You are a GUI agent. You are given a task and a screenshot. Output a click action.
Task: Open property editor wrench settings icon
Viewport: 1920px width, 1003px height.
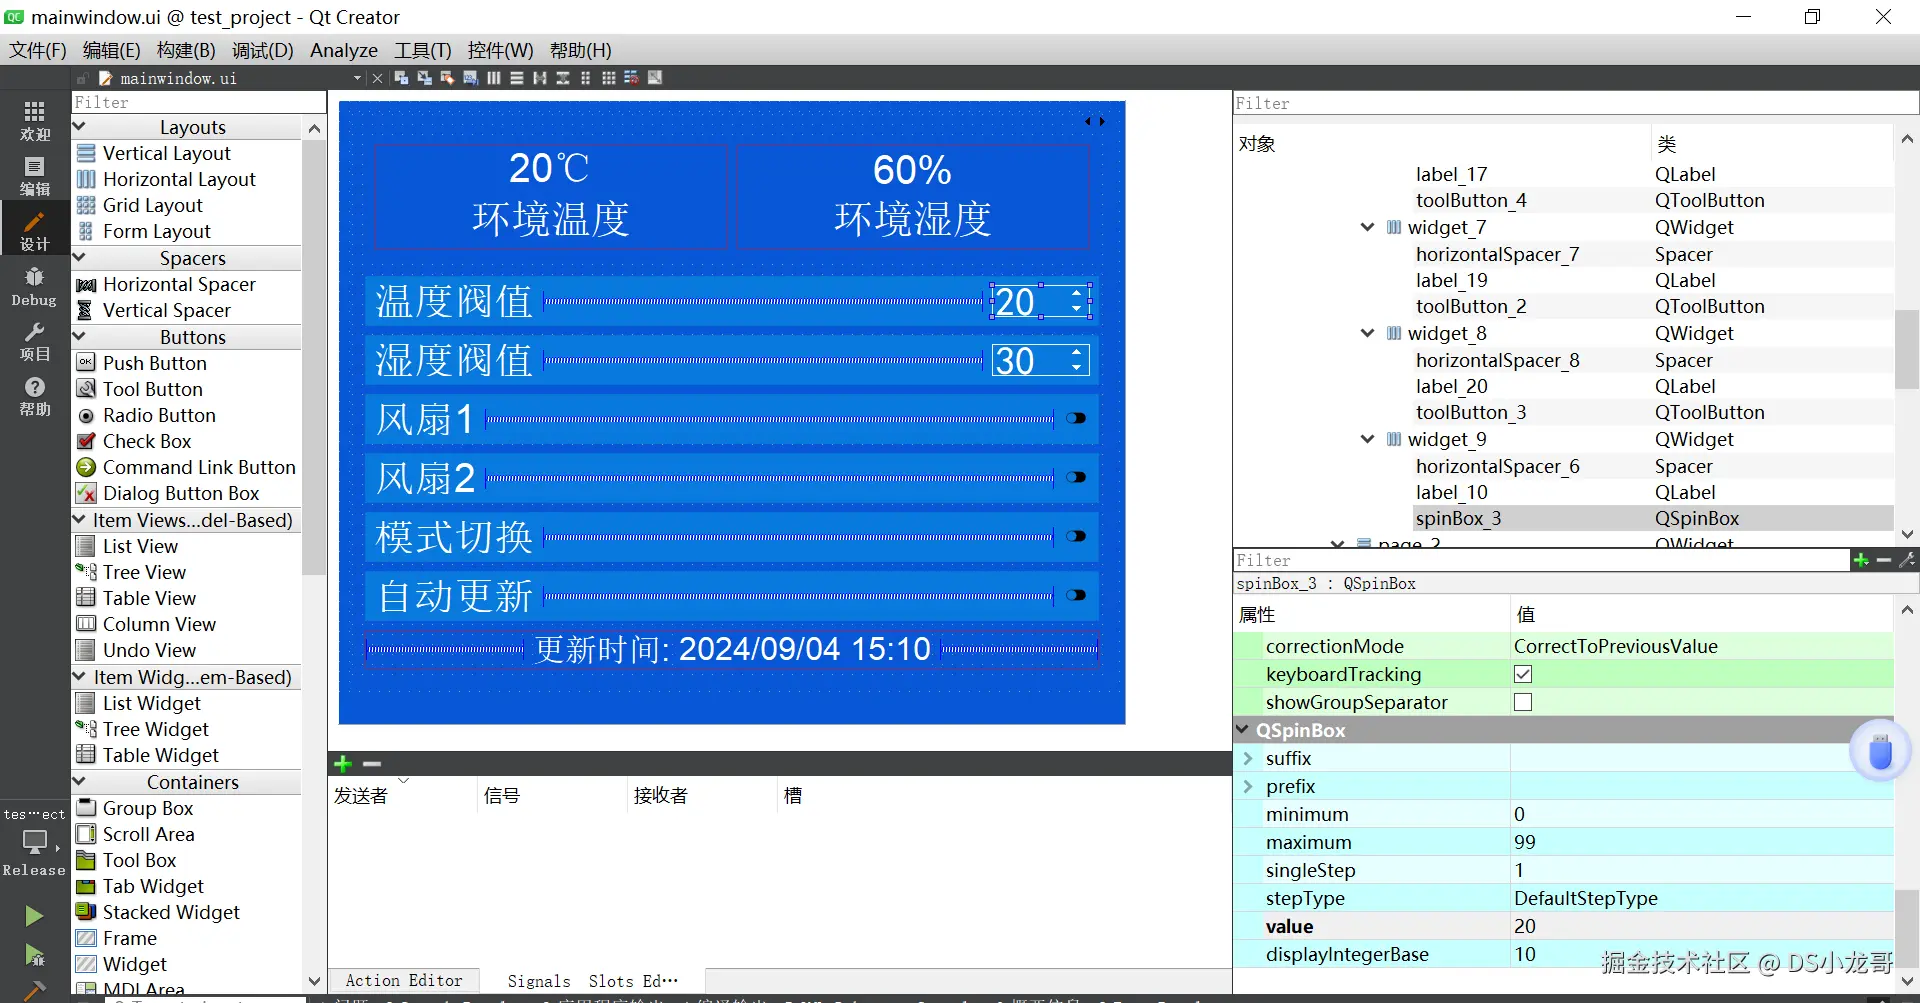point(1907,560)
